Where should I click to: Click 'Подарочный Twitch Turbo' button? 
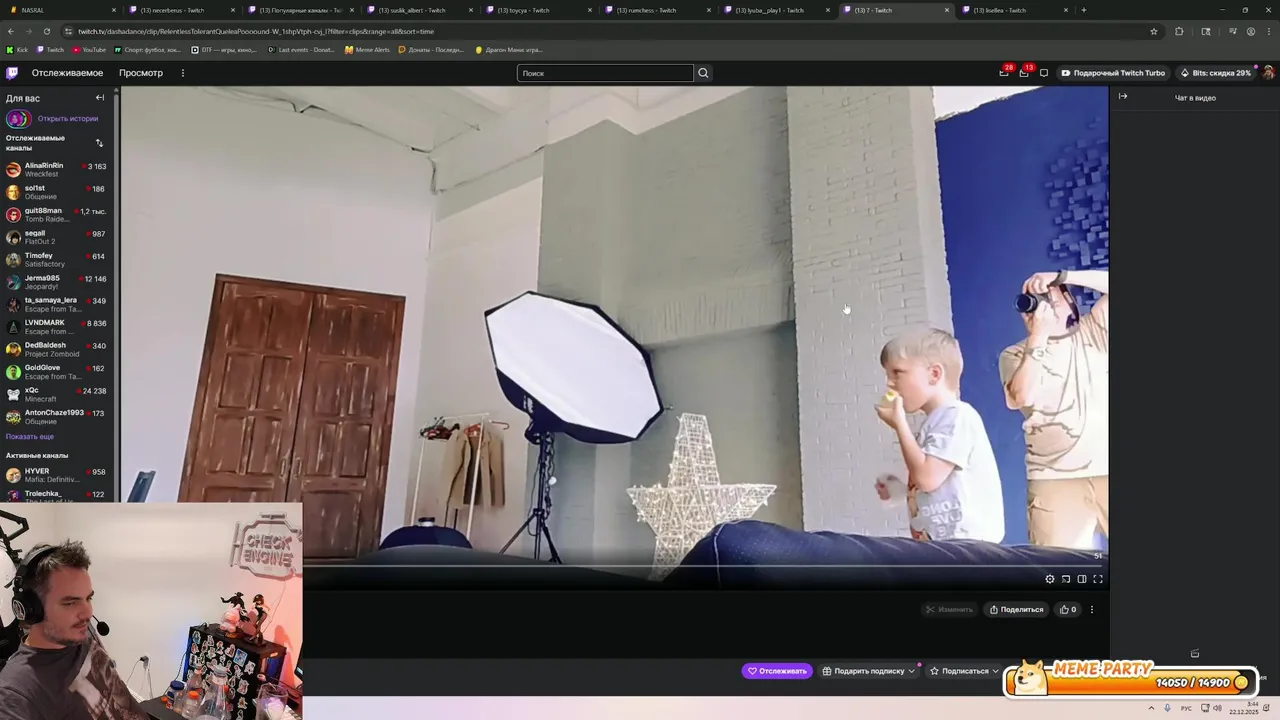tap(1113, 73)
